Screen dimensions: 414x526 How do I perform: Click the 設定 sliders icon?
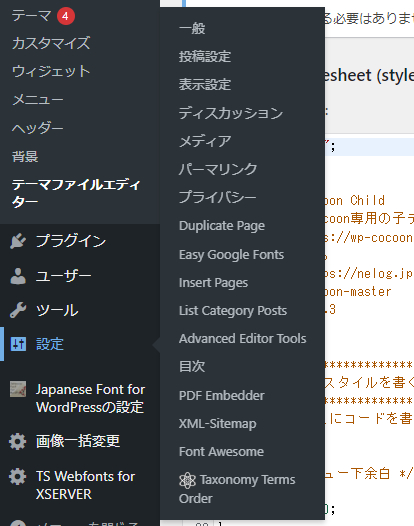tap(18, 344)
